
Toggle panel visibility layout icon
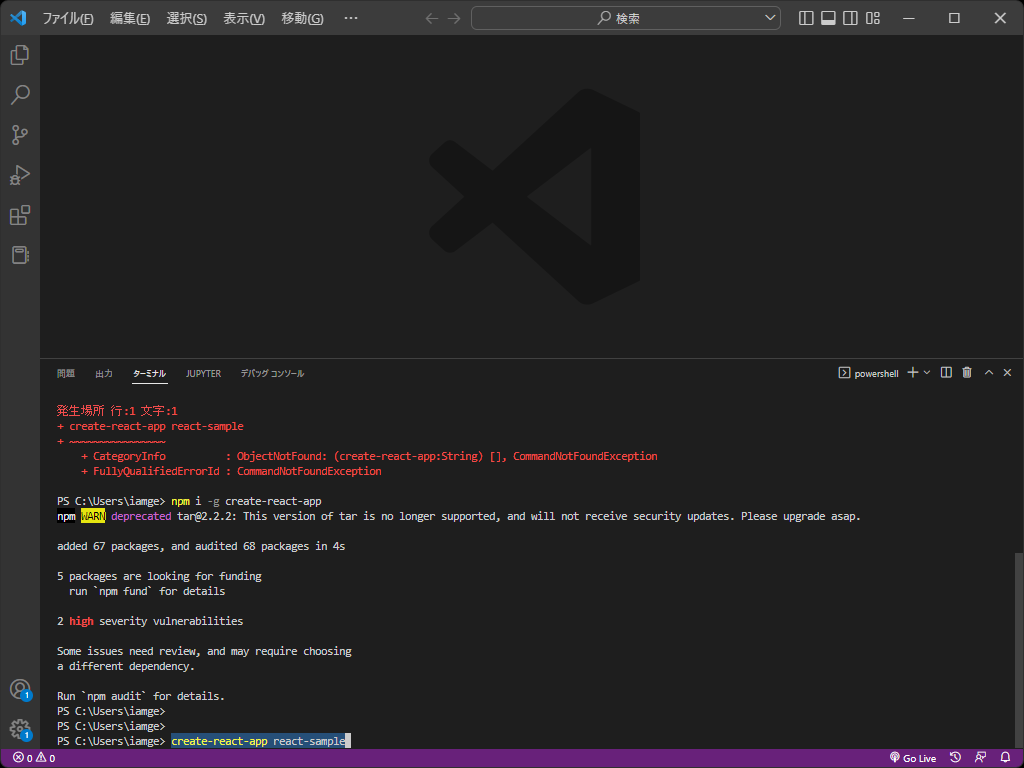coord(828,18)
